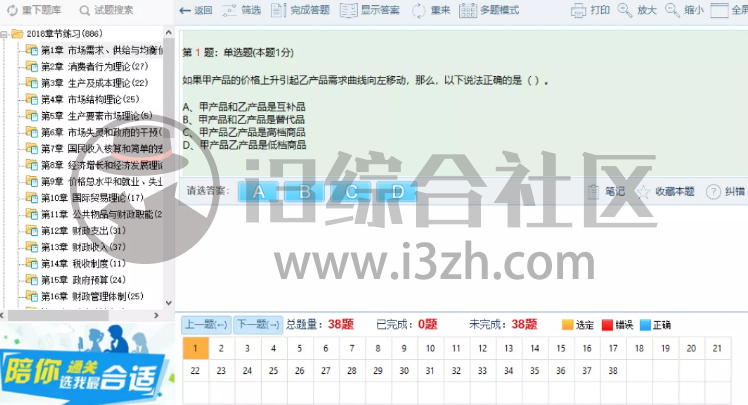Jump to question 30 in grid

coord(404,371)
